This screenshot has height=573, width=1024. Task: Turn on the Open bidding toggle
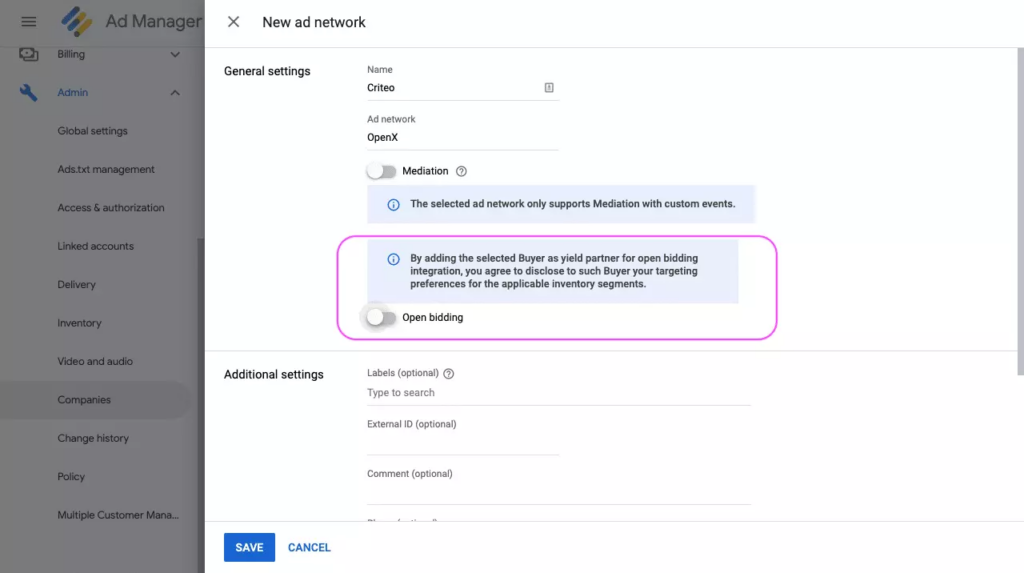pos(381,318)
